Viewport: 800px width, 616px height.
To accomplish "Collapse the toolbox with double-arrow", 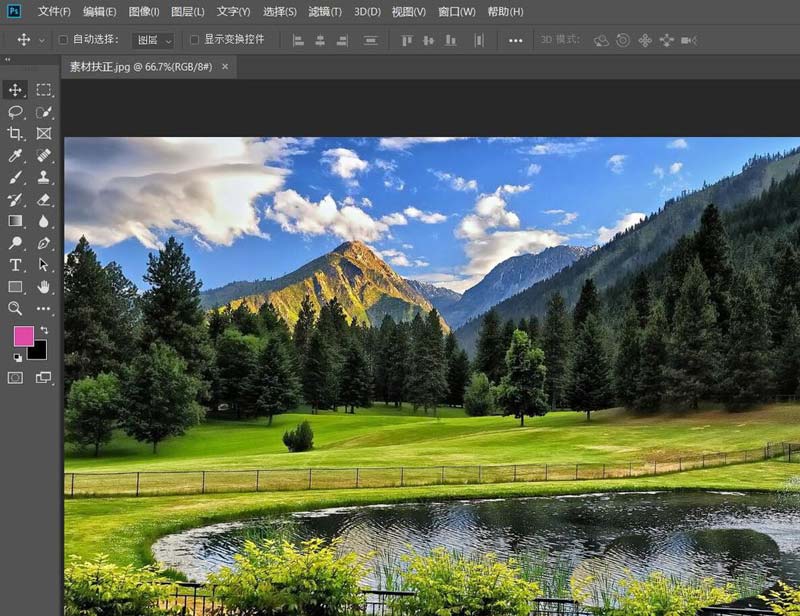I will [x=8, y=60].
